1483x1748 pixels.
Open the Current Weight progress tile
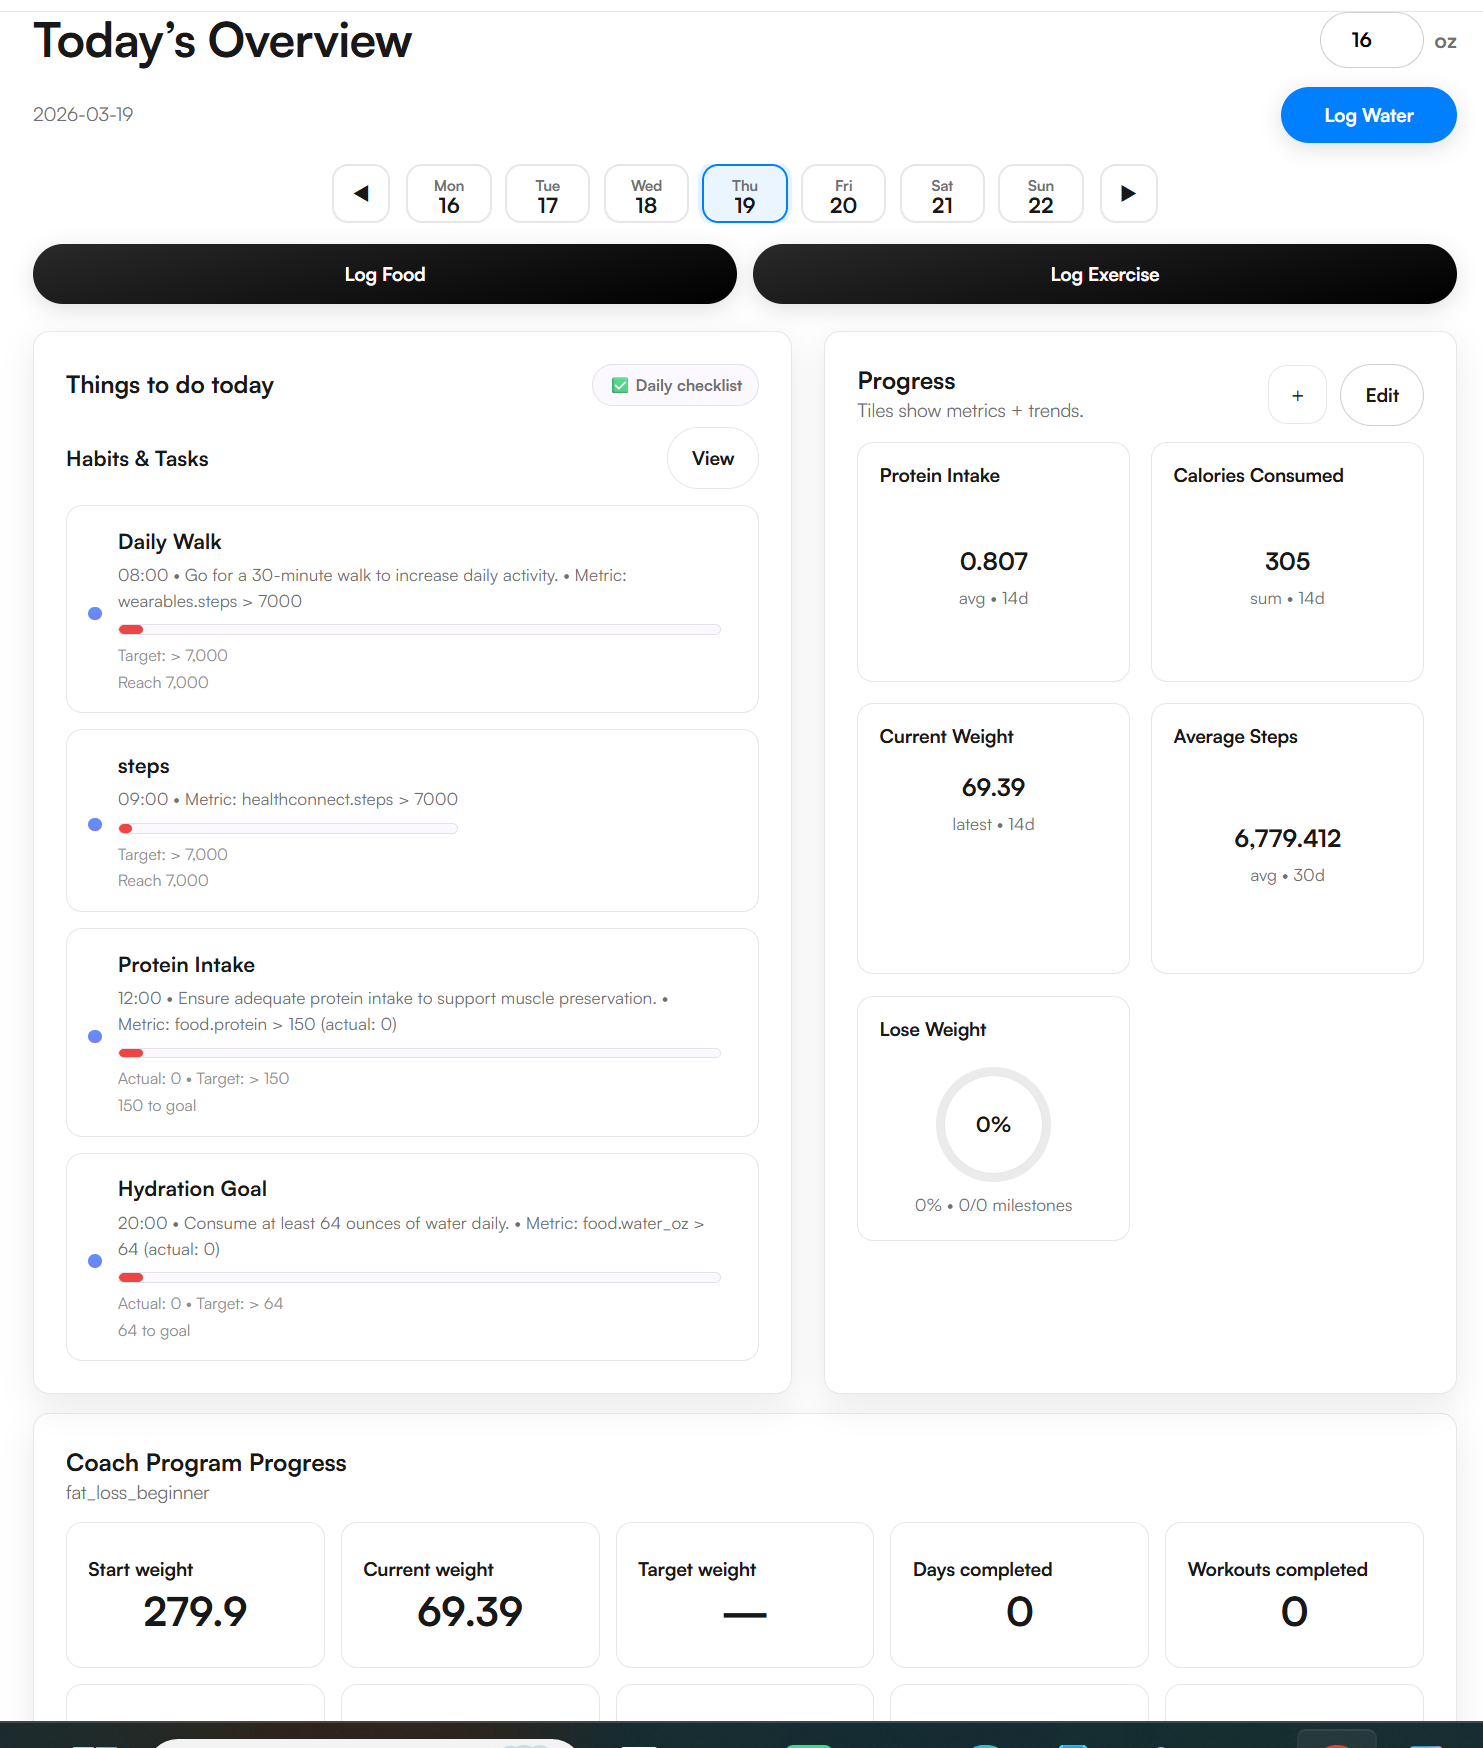993,838
